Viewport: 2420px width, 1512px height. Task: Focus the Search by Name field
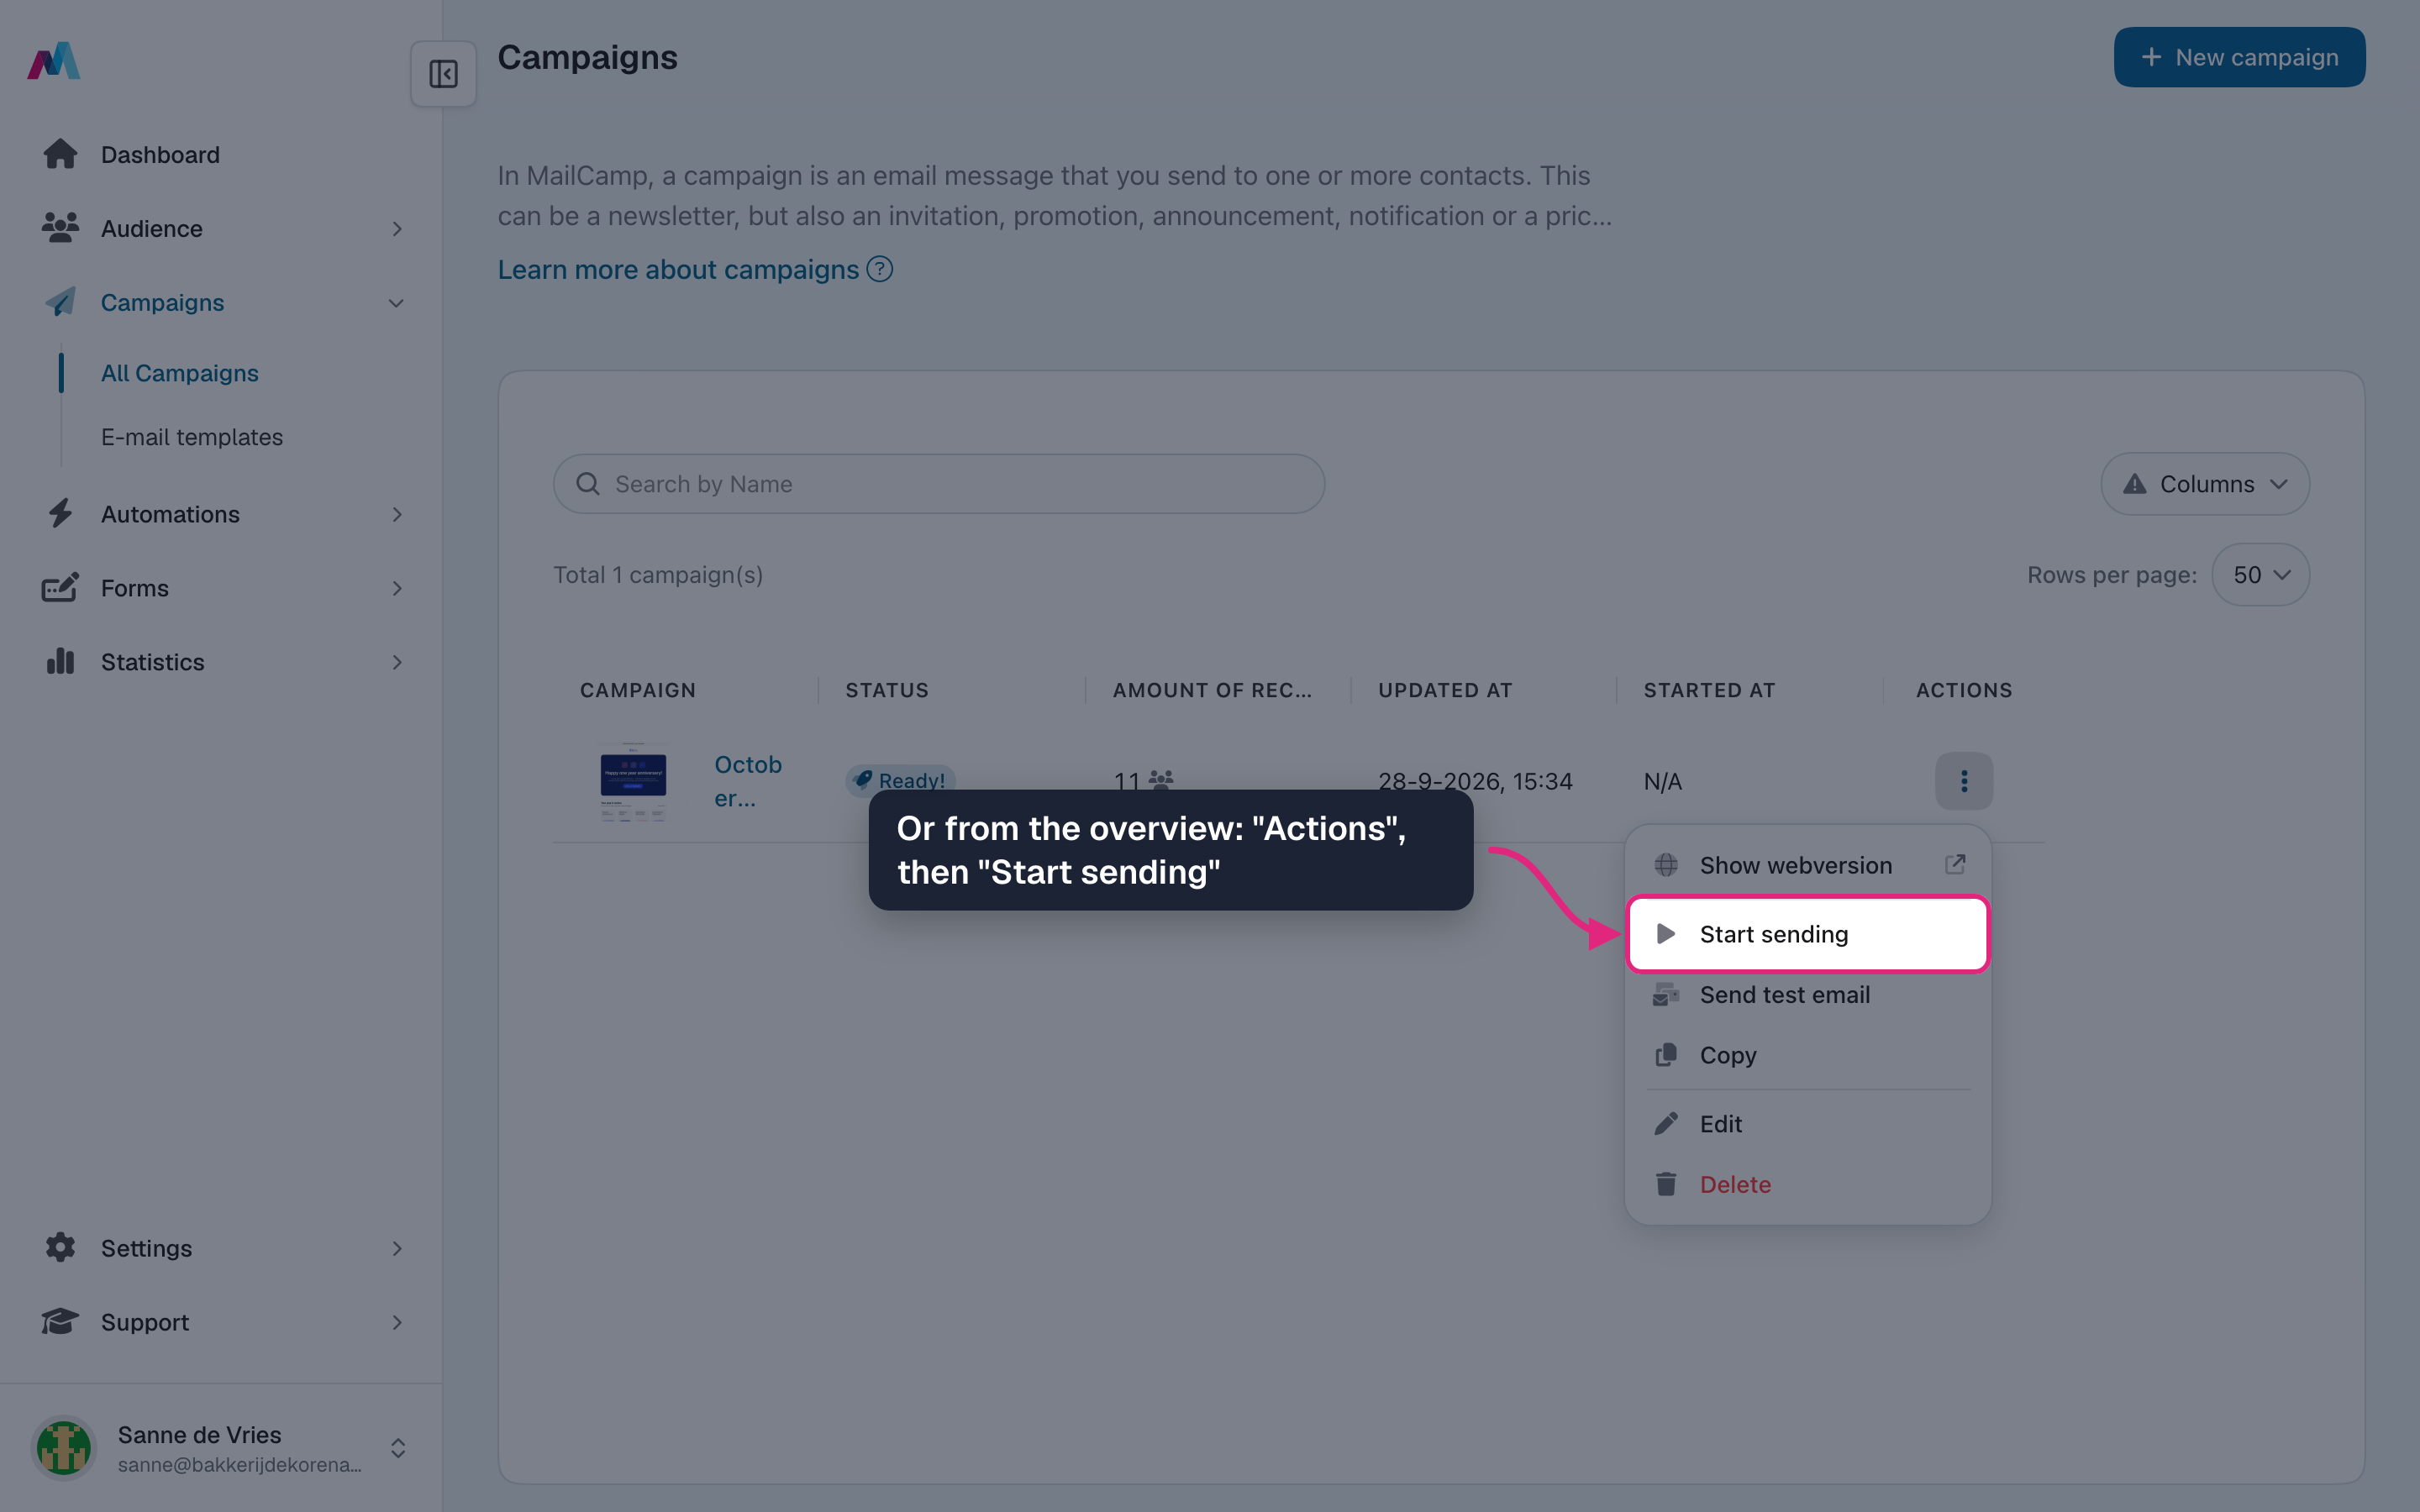click(939, 484)
